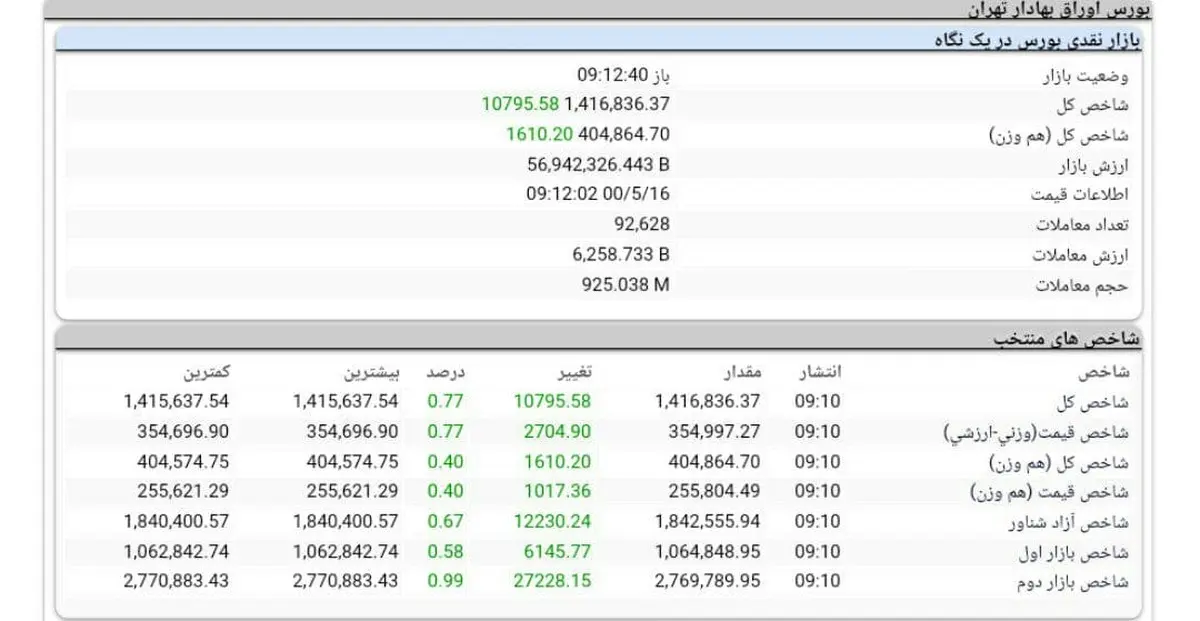
Task: Click green 10795.58 in market overview panel
Action: click(x=520, y=104)
